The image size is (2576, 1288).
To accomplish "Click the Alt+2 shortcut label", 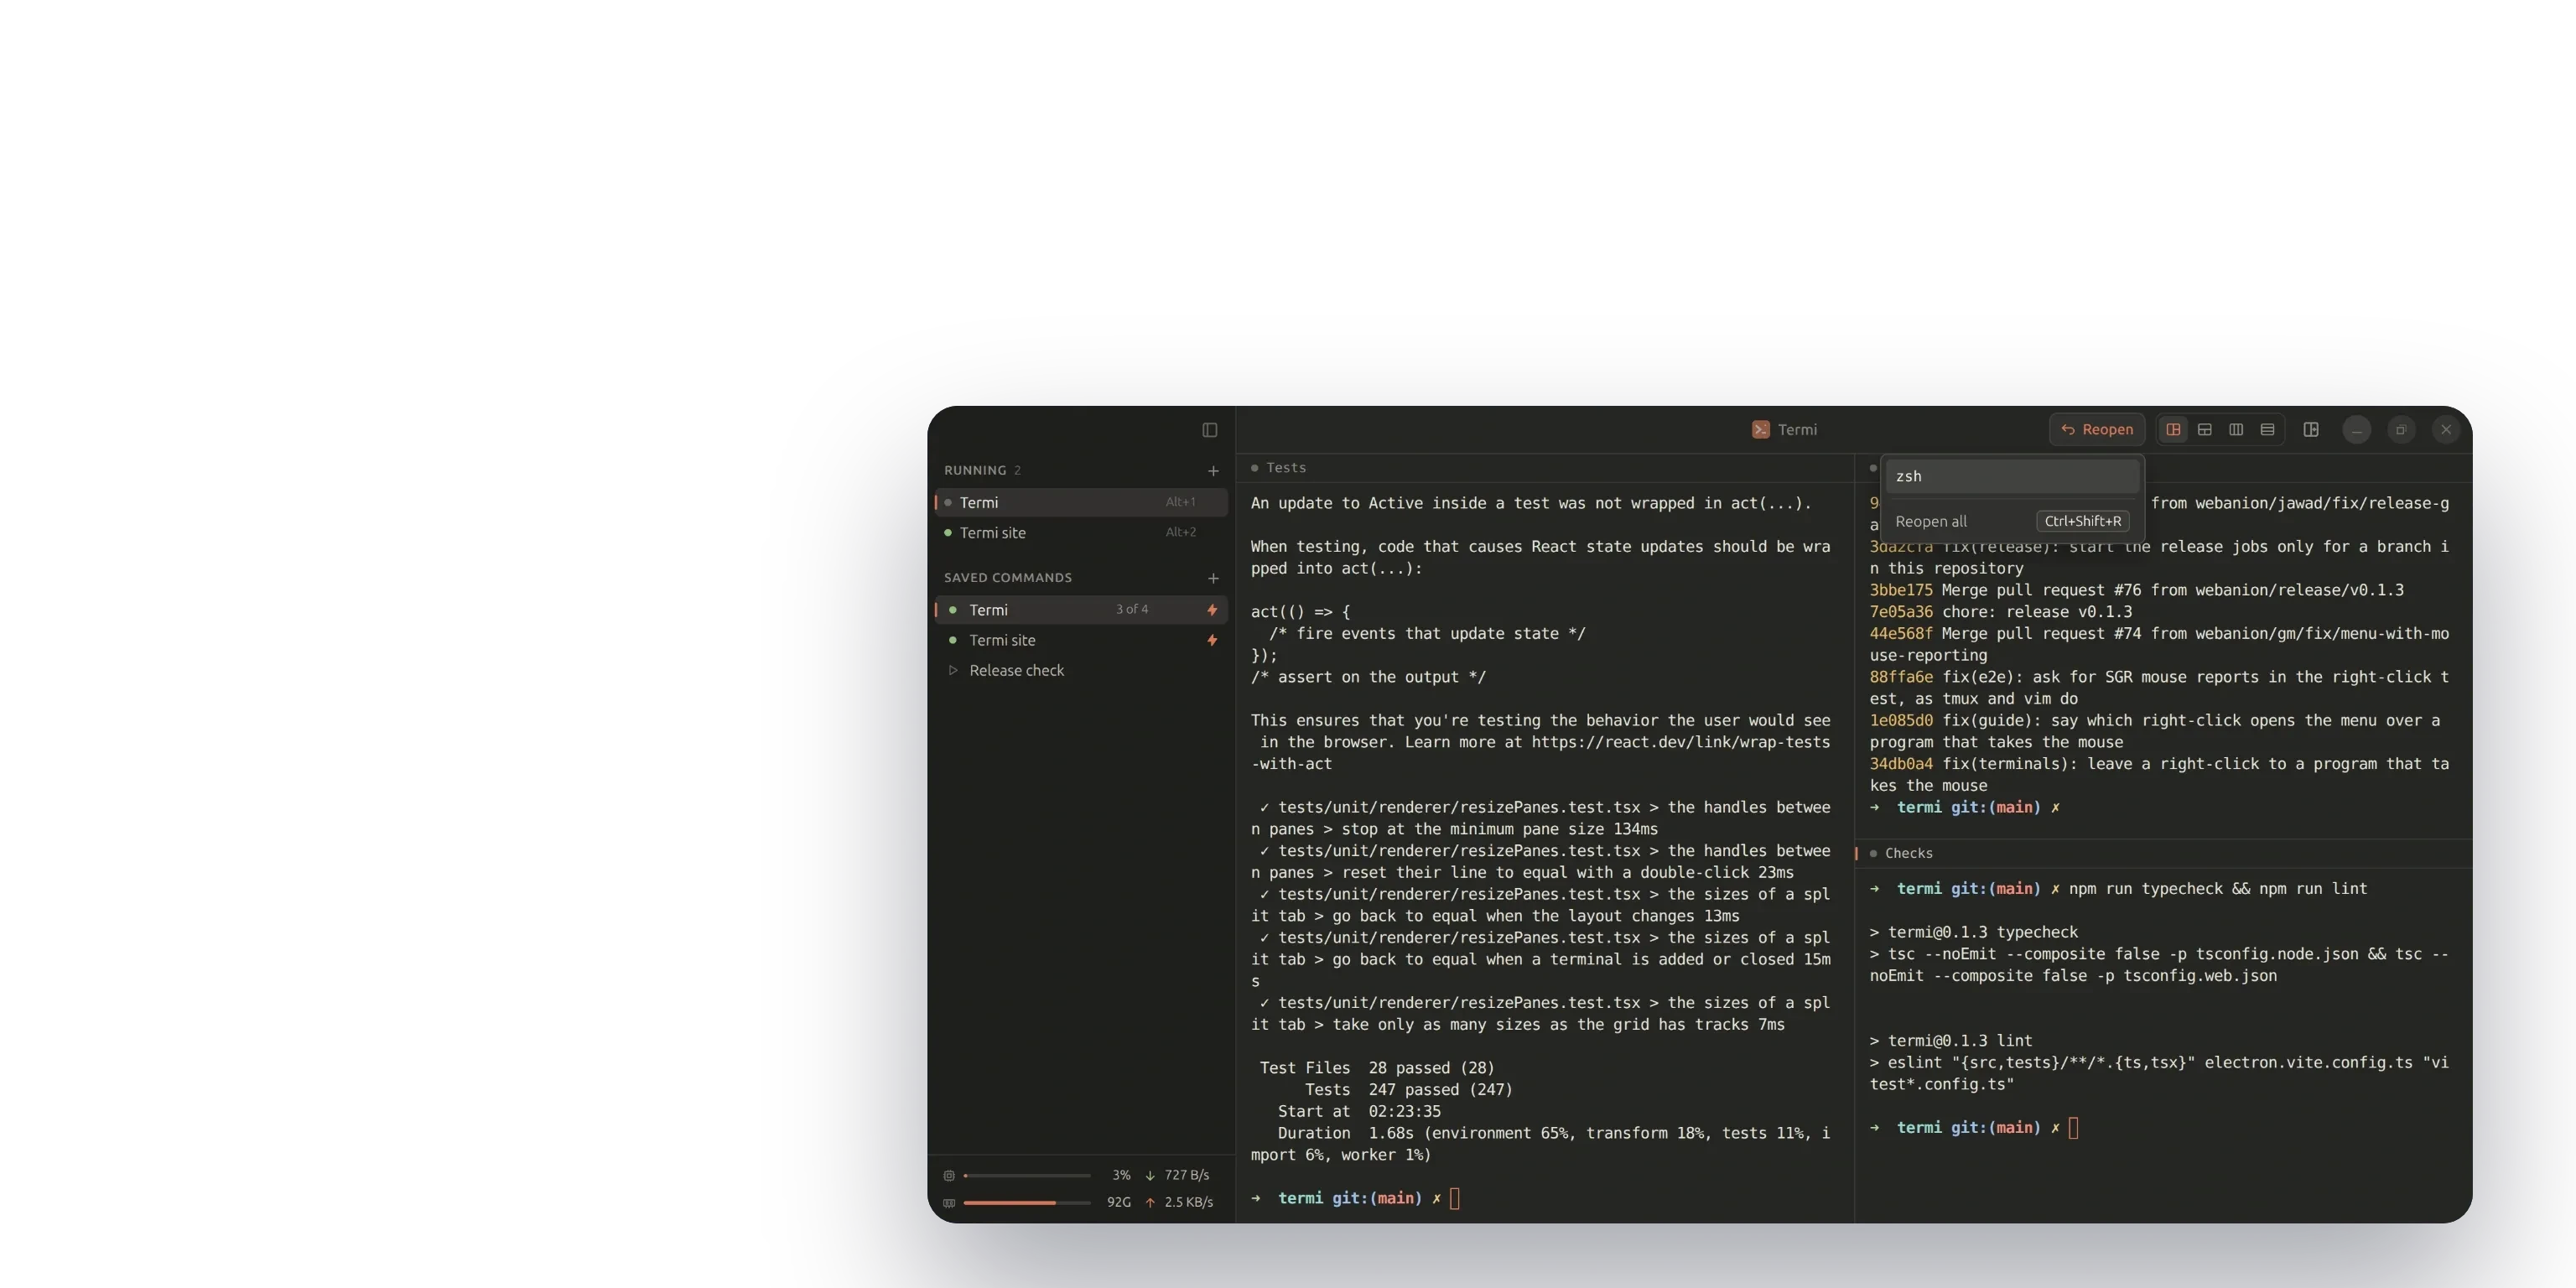I will click(1181, 533).
